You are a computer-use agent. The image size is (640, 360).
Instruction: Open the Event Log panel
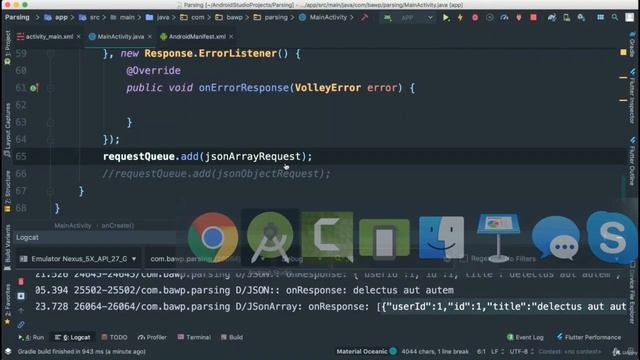525,337
